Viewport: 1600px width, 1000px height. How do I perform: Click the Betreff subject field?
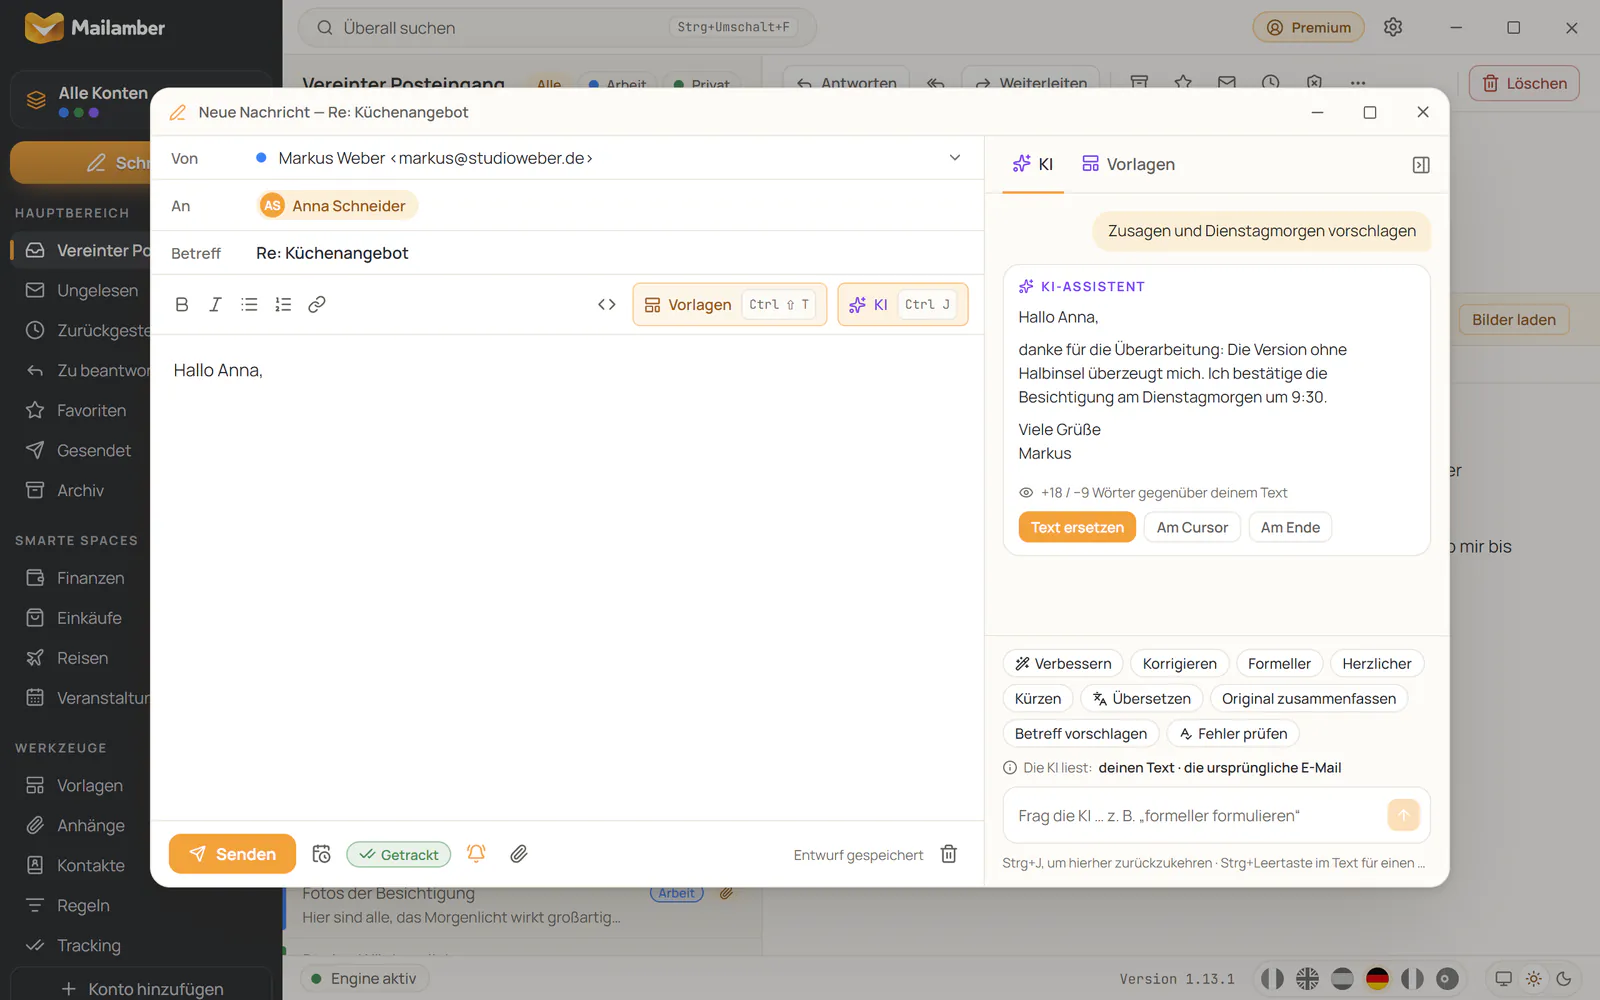(610, 253)
